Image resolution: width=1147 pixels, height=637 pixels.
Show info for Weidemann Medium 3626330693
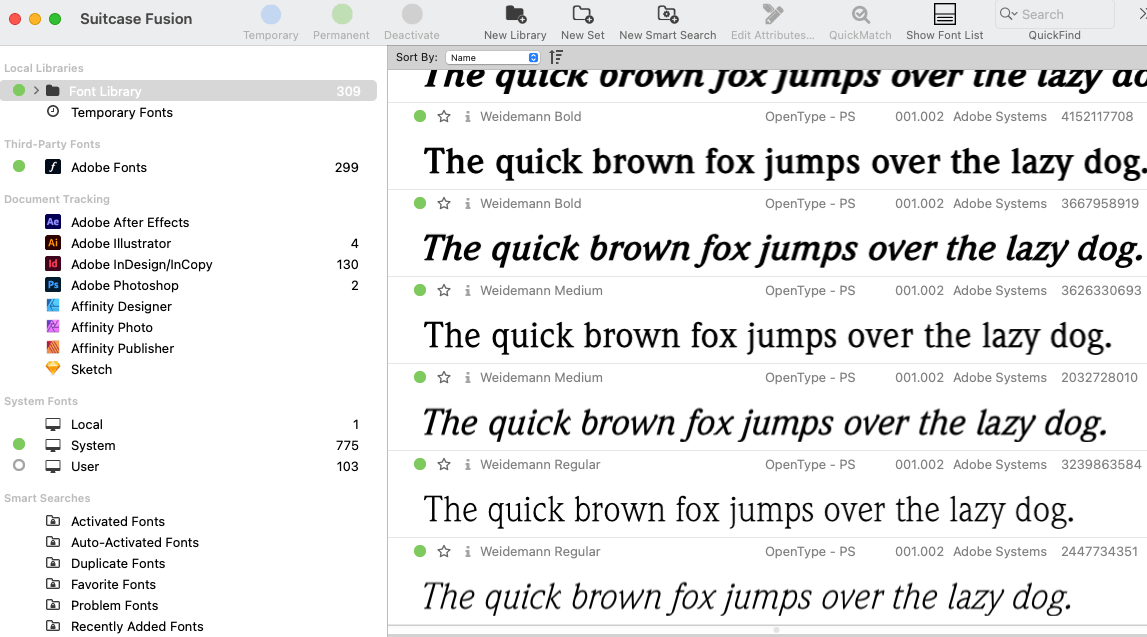pyautogui.click(x=467, y=290)
